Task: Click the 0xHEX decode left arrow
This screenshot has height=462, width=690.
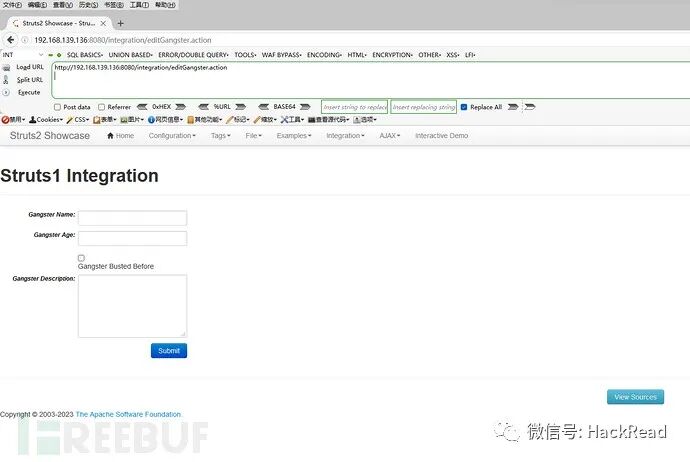Action: 142,107
